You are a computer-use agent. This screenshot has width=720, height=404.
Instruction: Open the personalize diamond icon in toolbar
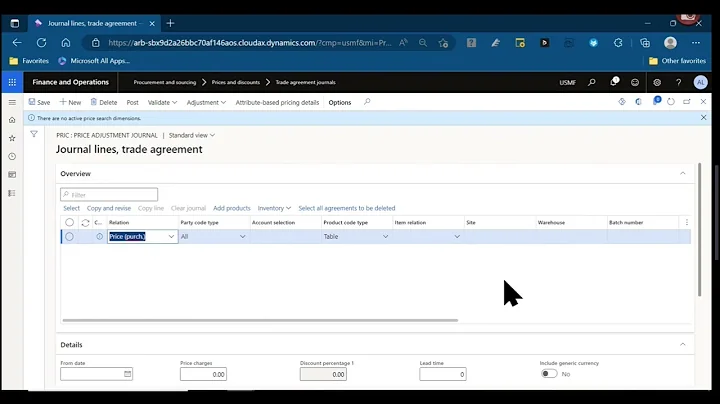(x=622, y=101)
